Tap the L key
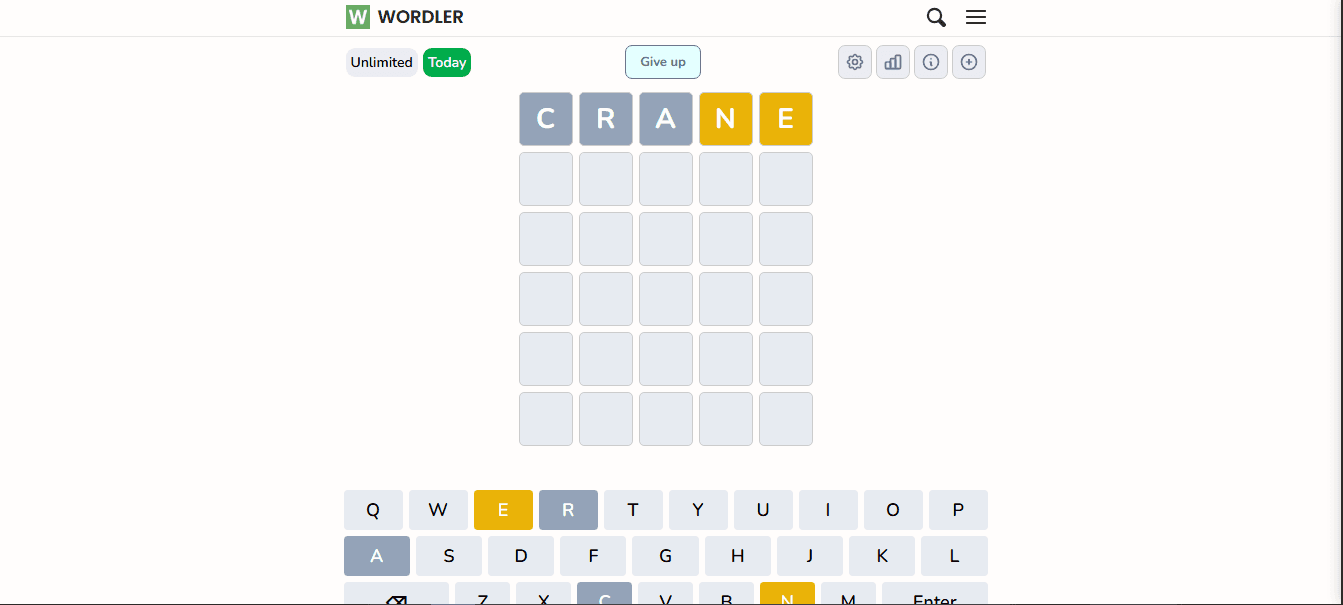The height and width of the screenshot is (605, 1343). click(954, 556)
